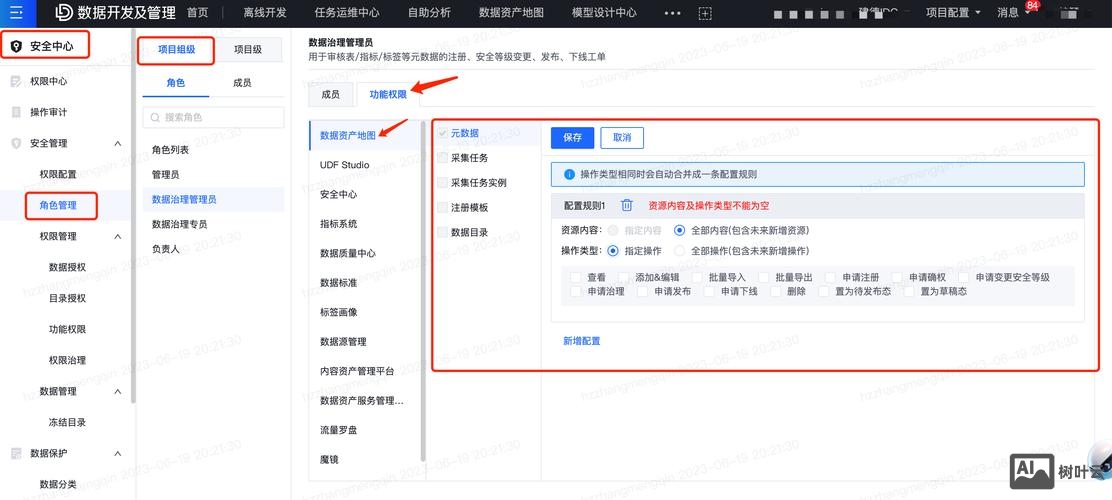This screenshot has height=500, width=1112.
Task: Click the 新增配置 link
Action: click(x=582, y=341)
